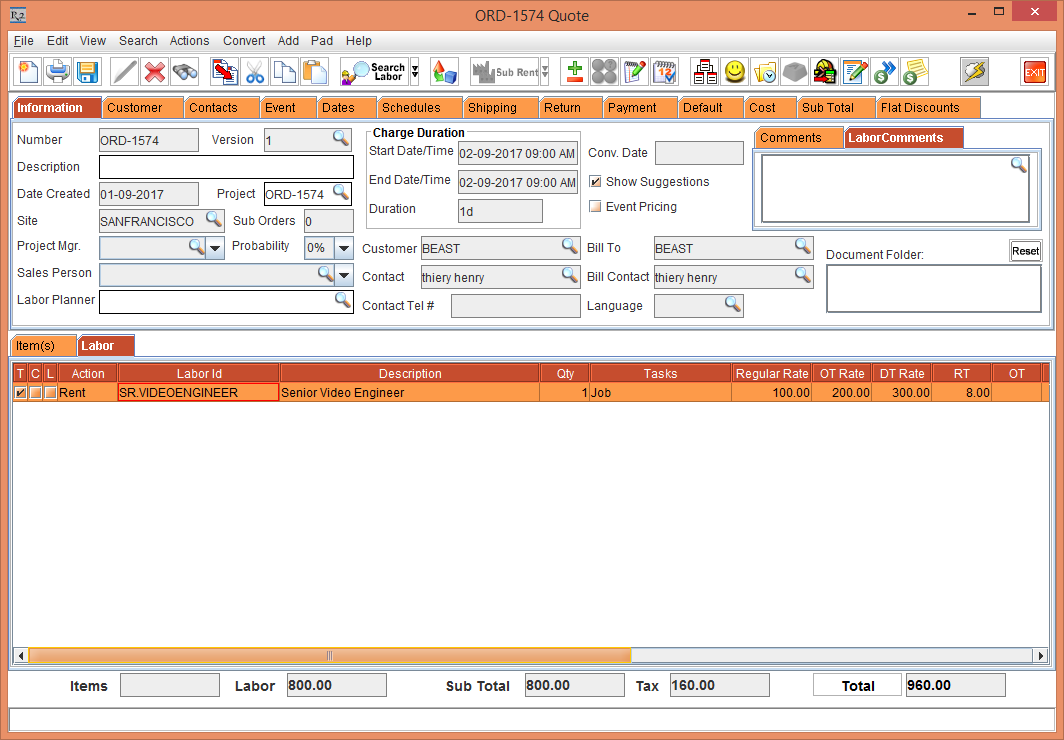Image resolution: width=1064 pixels, height=740 pixels.
Task: Click the yellow smiley face icon
Action: coord(735,72)
